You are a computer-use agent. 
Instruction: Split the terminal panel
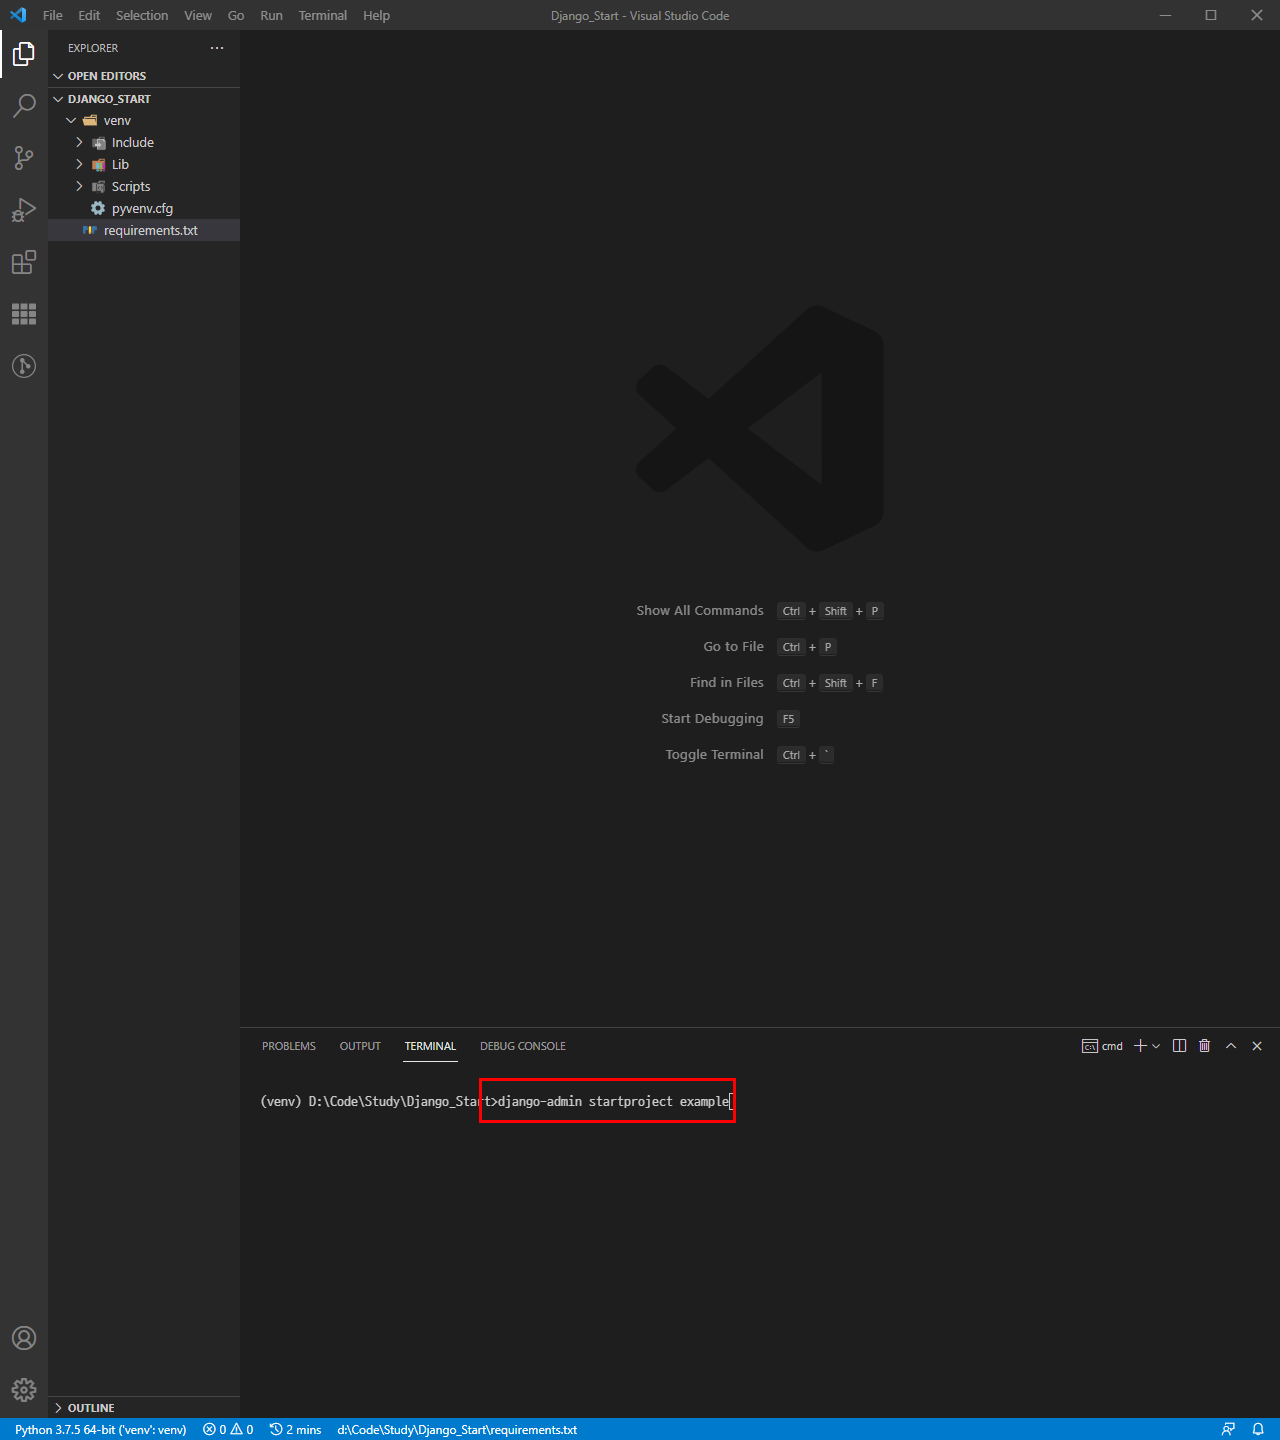tap(1179, 1046)
